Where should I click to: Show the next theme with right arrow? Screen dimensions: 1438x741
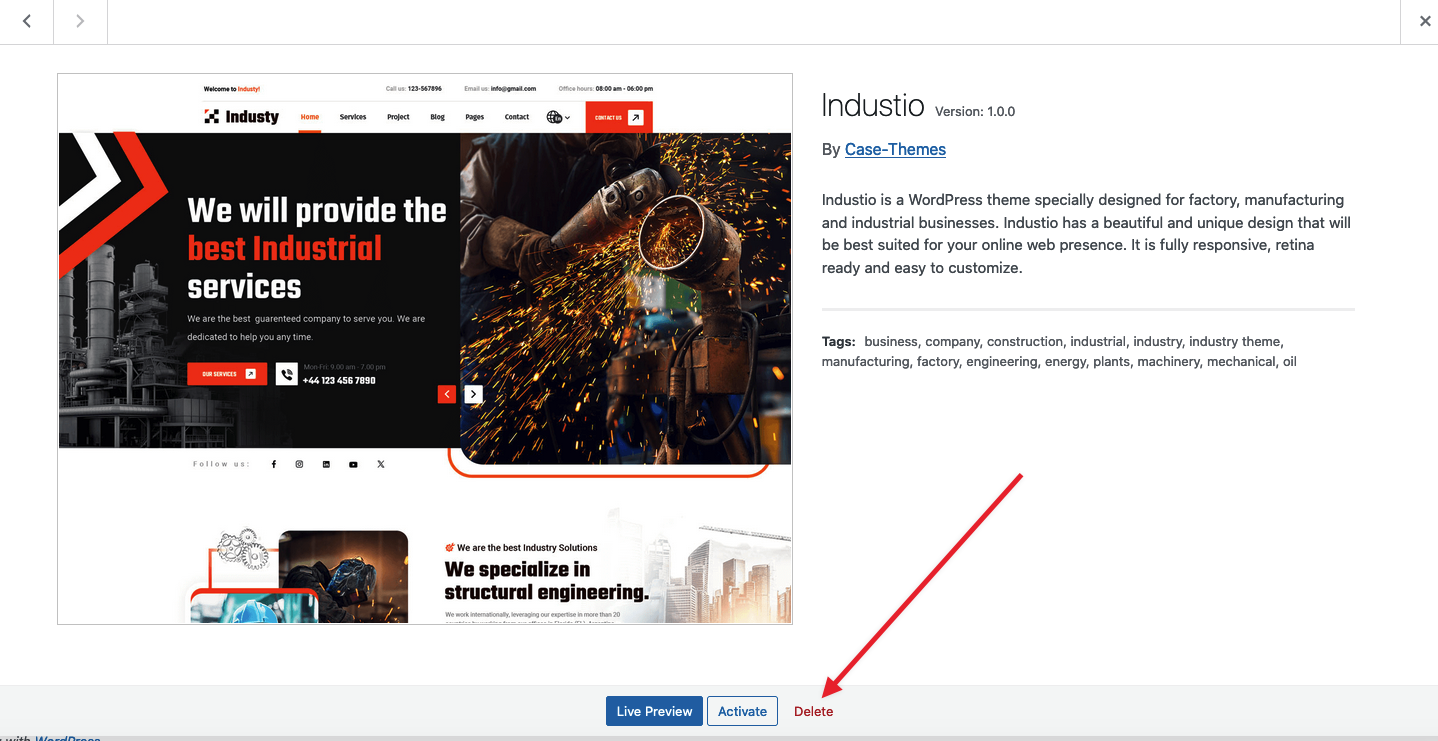80,21
